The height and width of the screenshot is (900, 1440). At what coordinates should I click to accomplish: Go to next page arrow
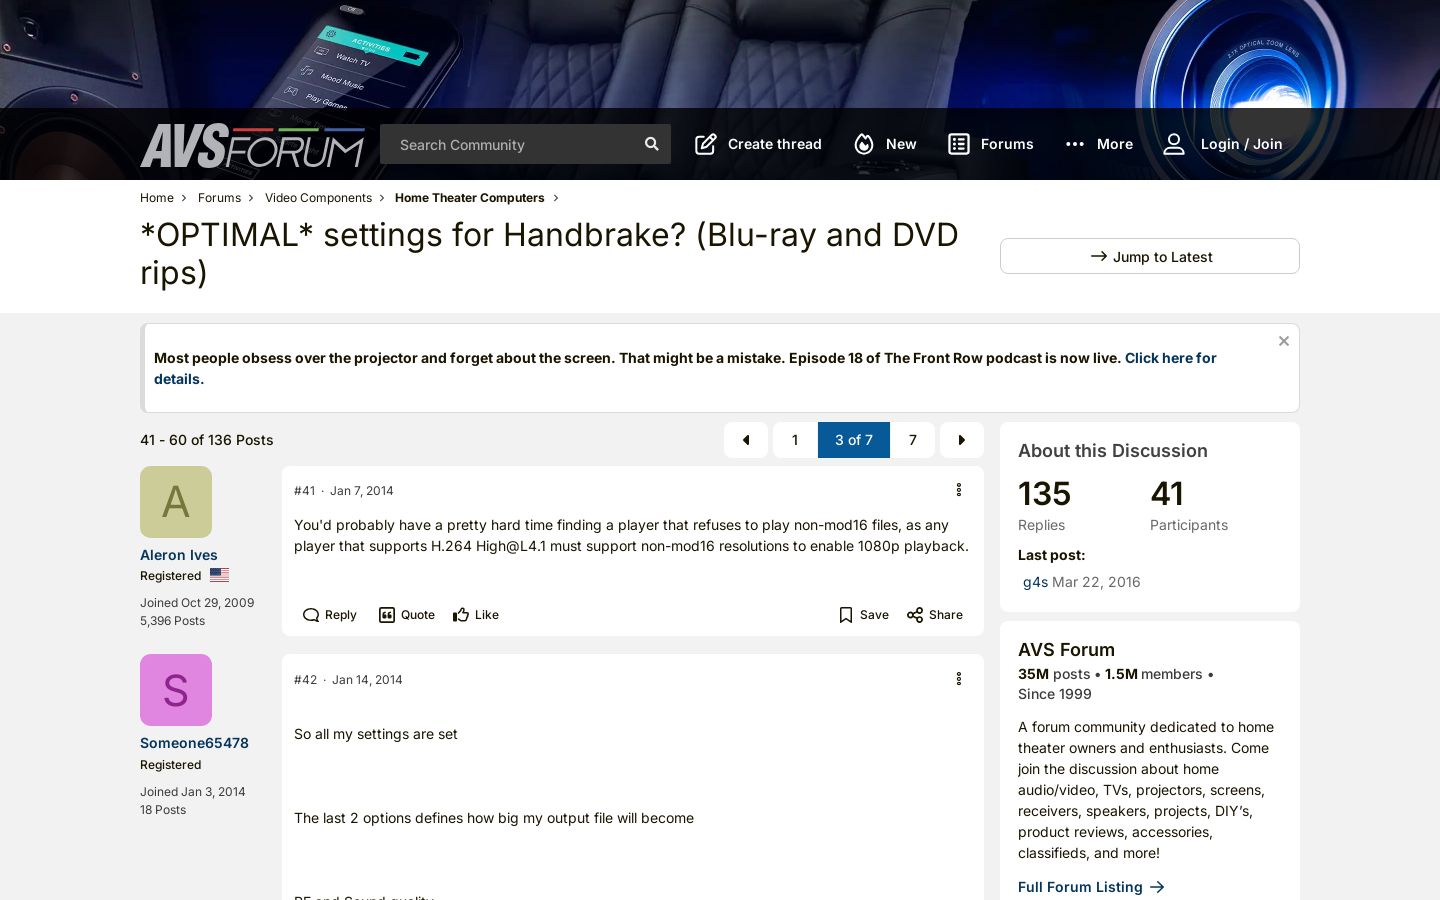962,440
